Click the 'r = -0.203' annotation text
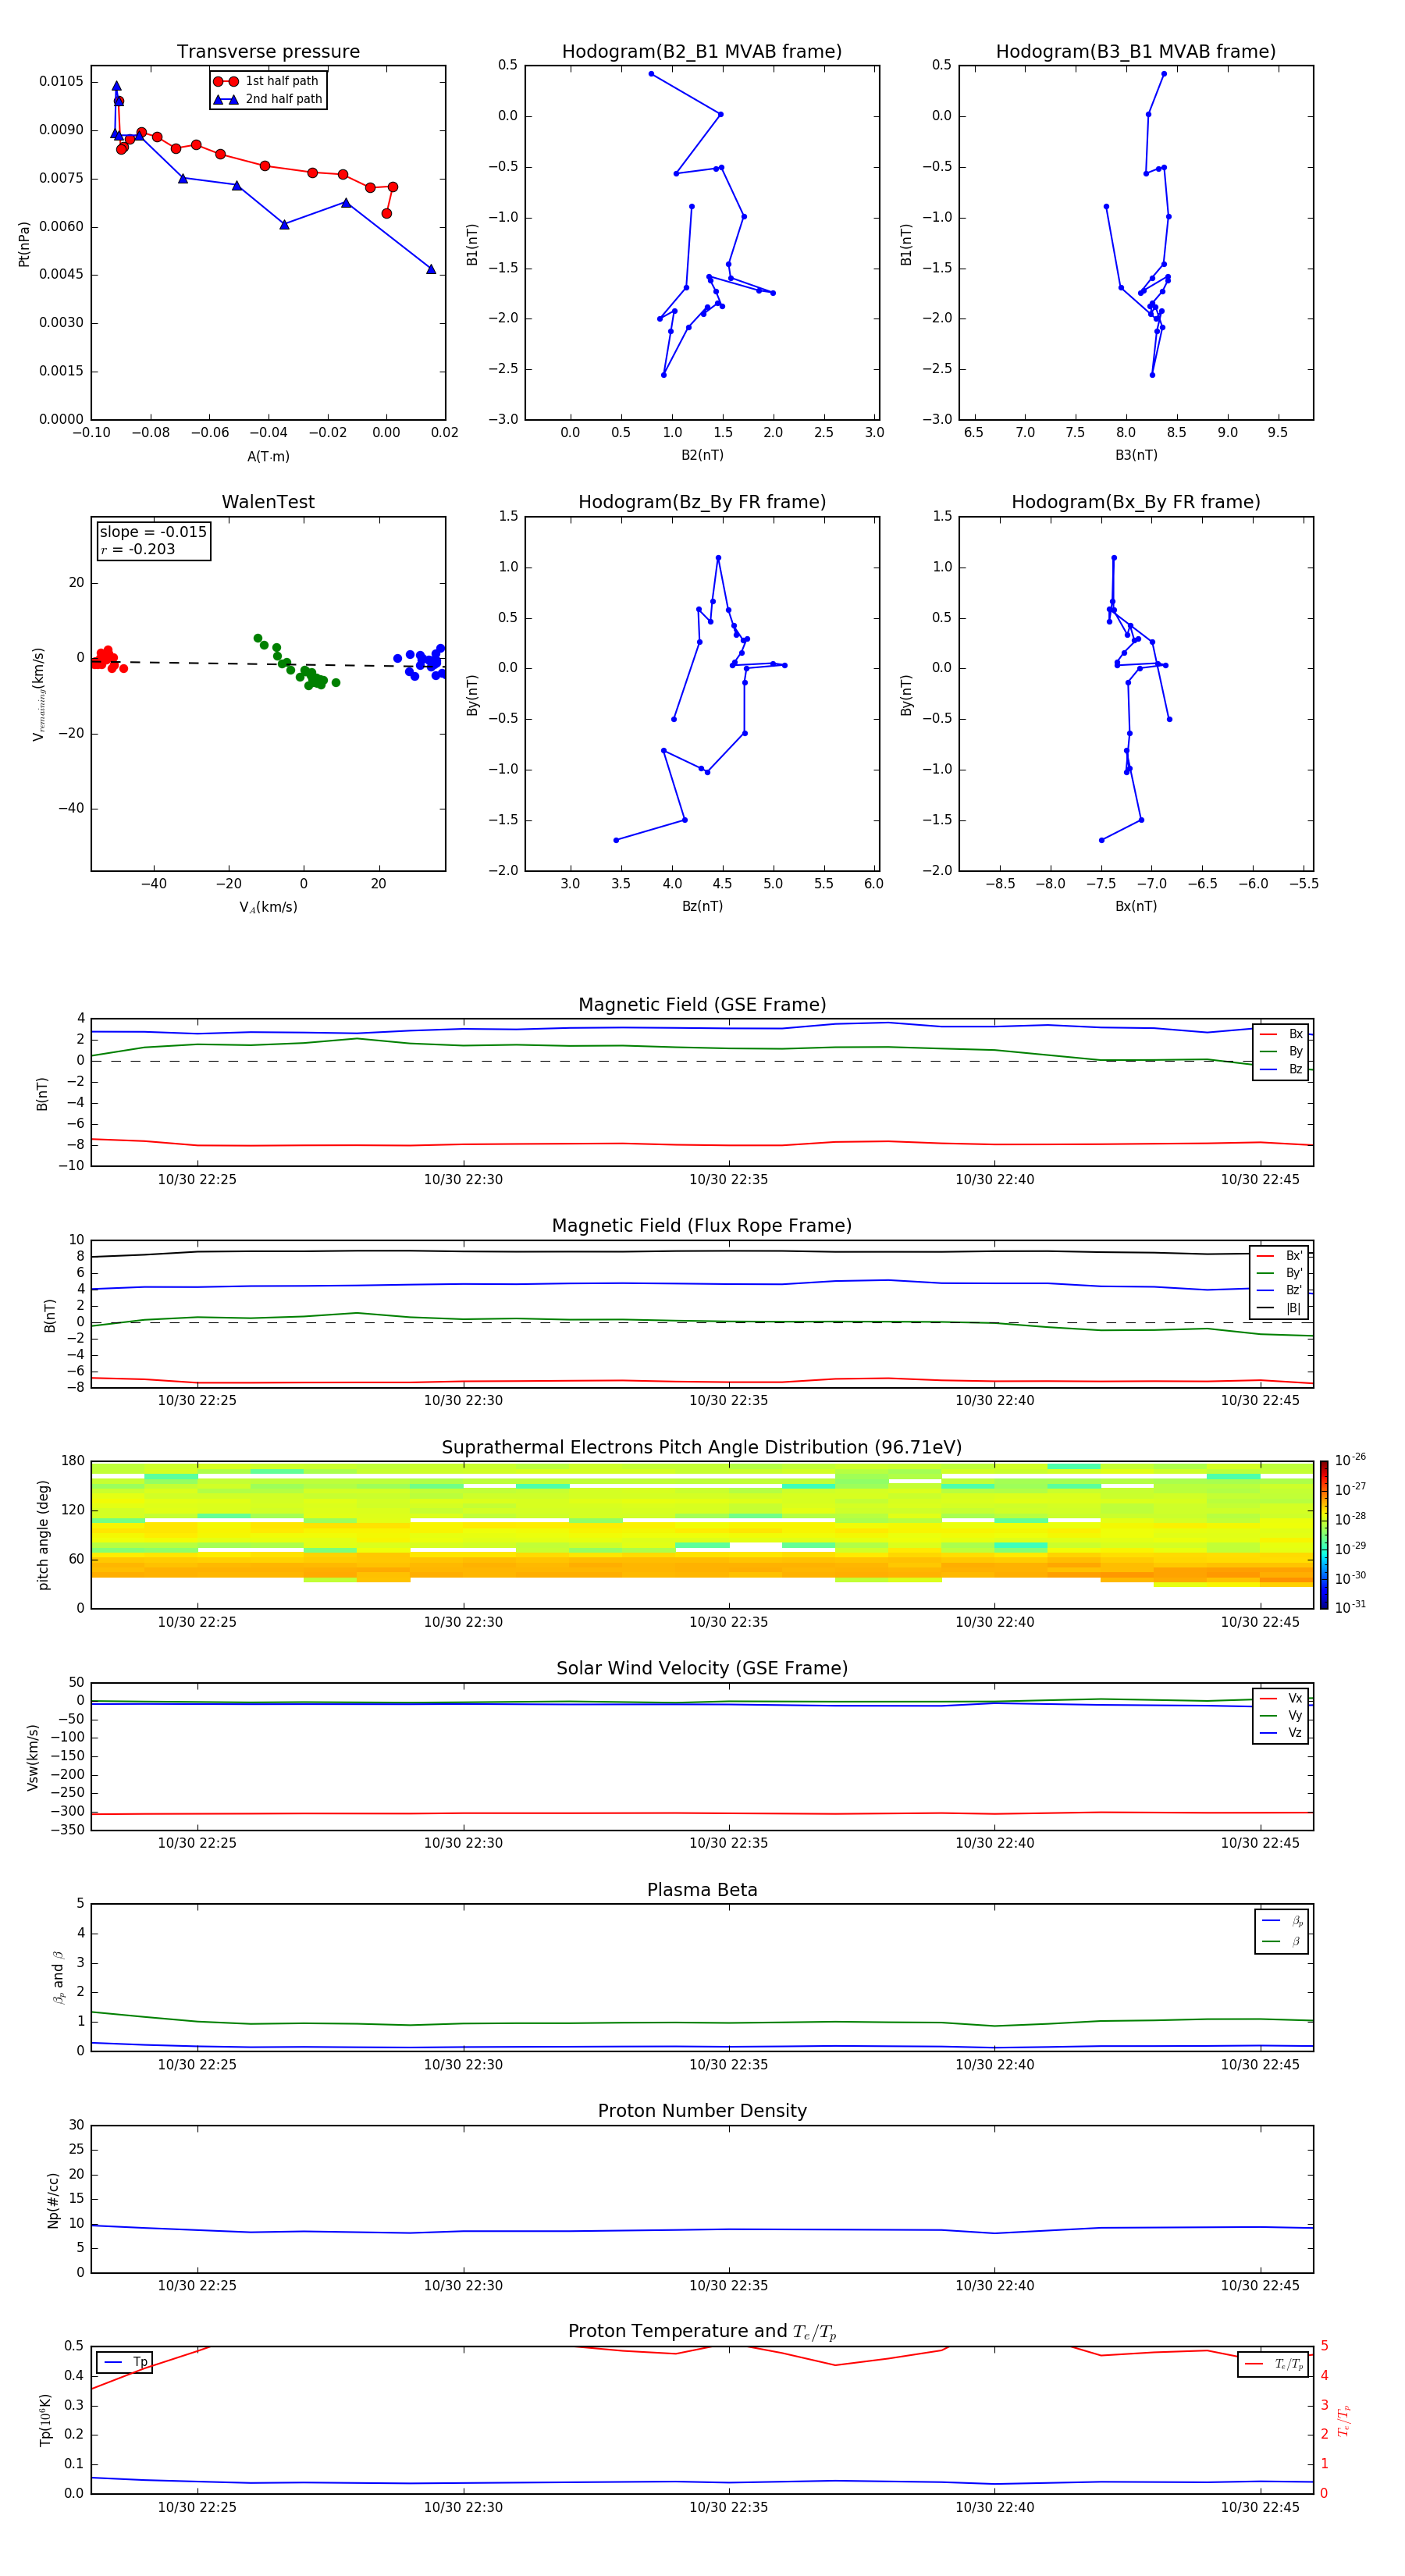The width and height of the screenshot is (1405, 2576). click(x=138, y=549)
